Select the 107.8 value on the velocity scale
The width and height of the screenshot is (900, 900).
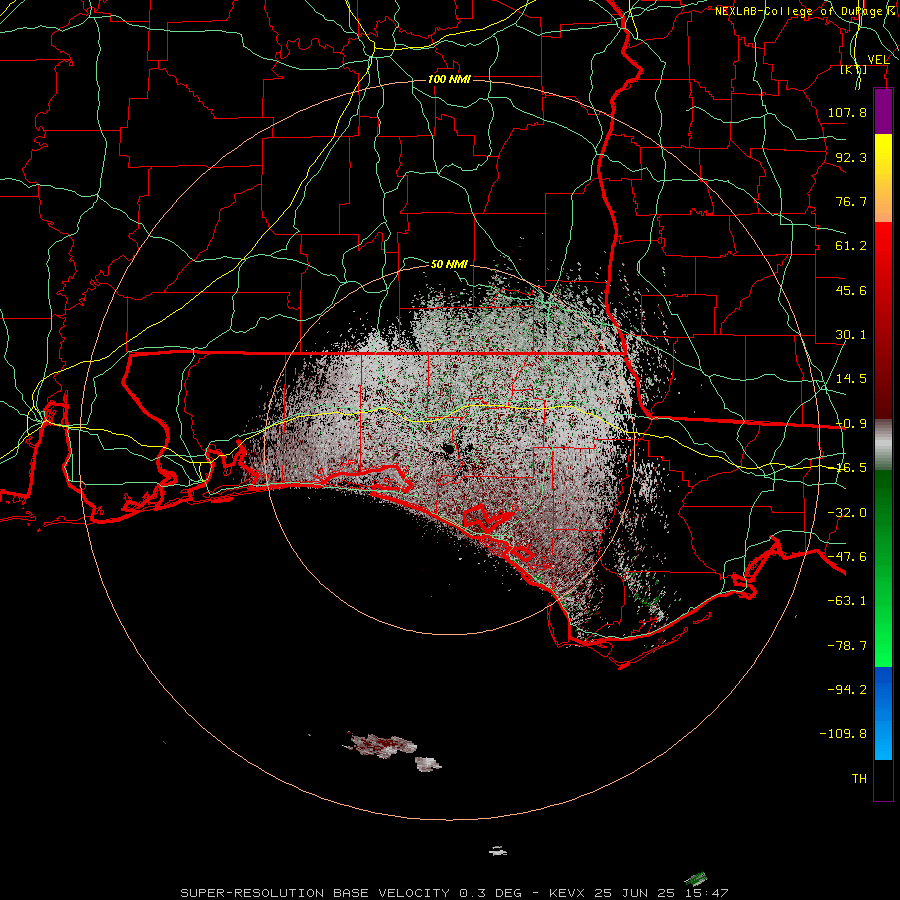point(847,112)
